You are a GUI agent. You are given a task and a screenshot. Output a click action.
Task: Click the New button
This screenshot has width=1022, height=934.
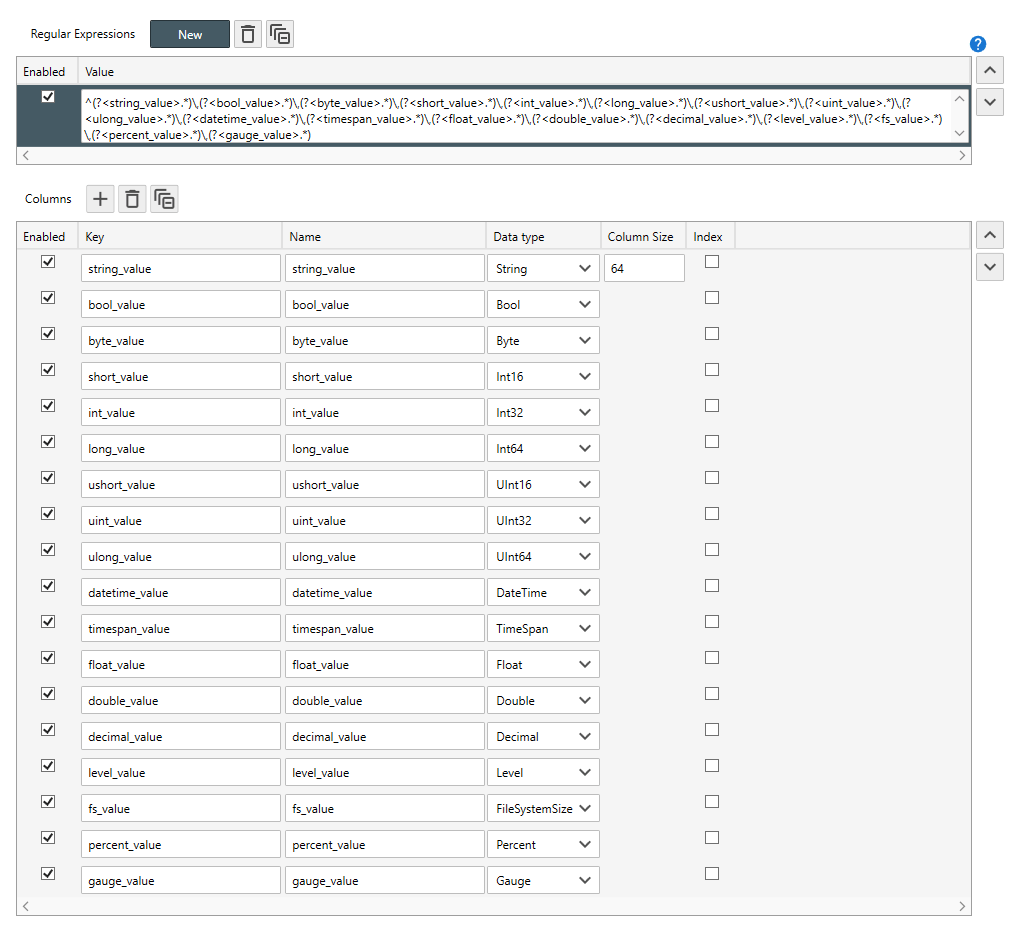189,33
